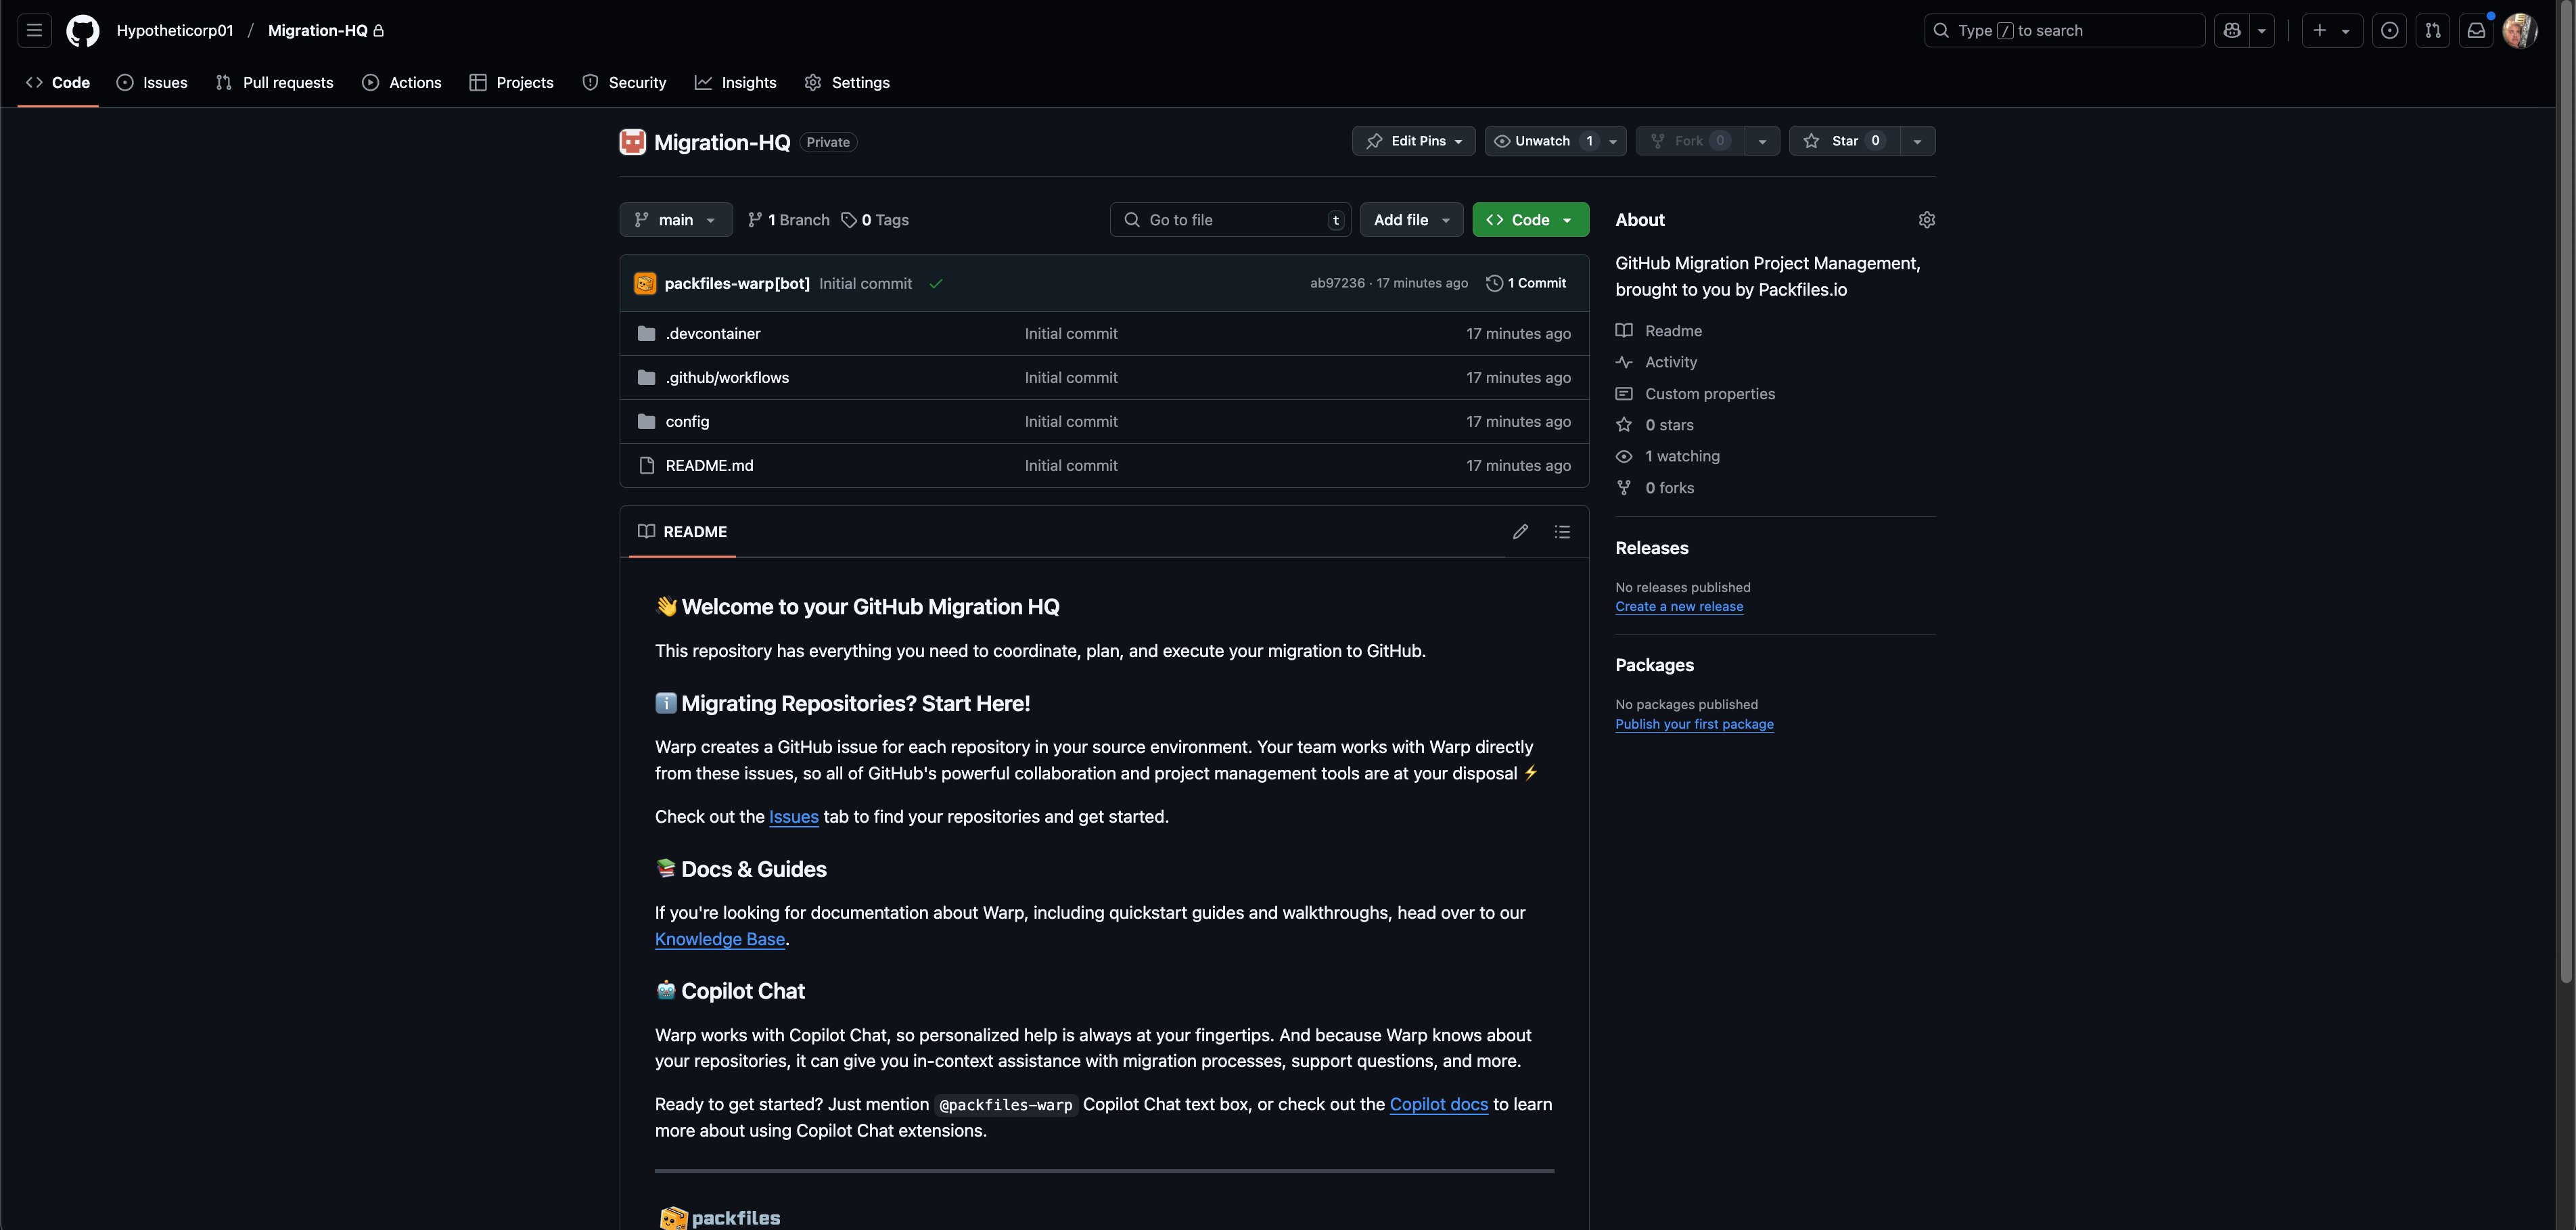
Task: Open the 0 Tags link
Action: pos(875,220)
